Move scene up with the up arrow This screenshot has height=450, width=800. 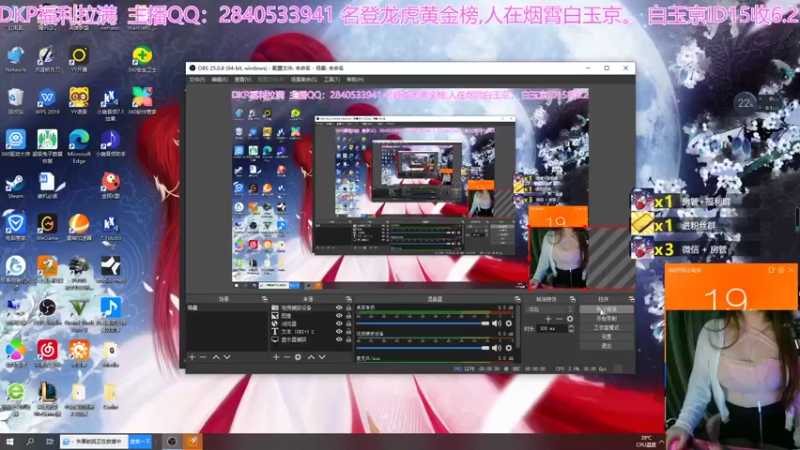coord(216,357)
